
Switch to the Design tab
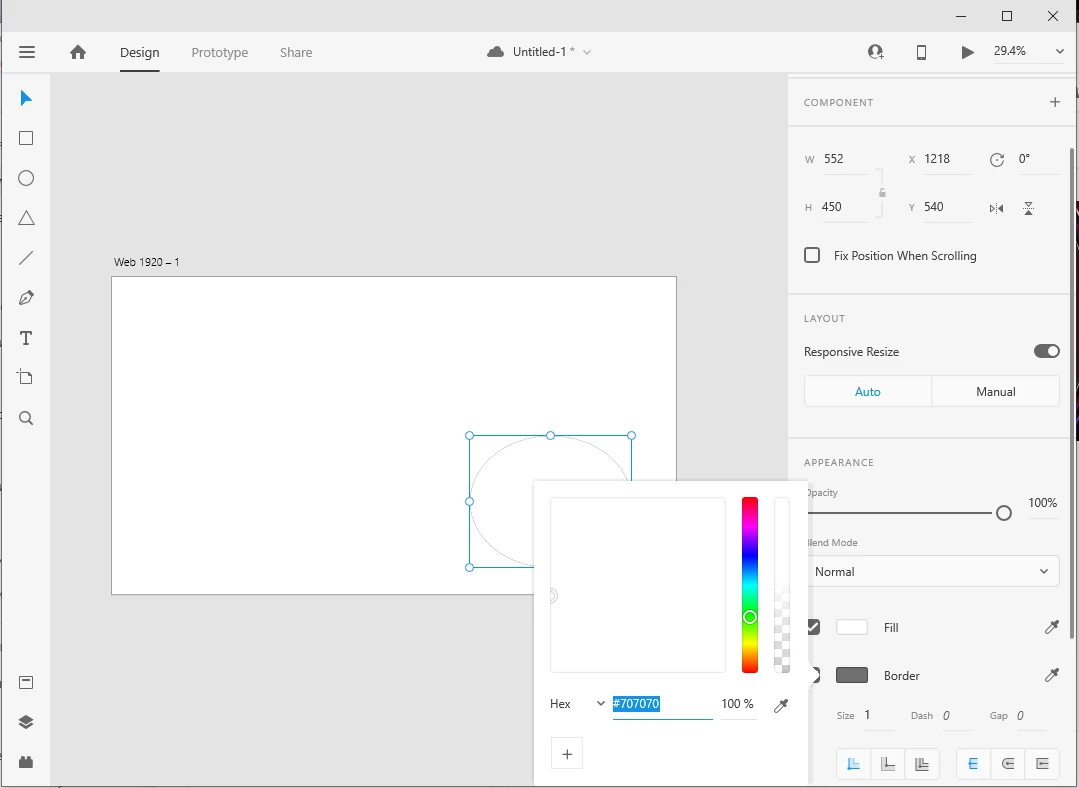pyautogui.click(x=140, y=52)
